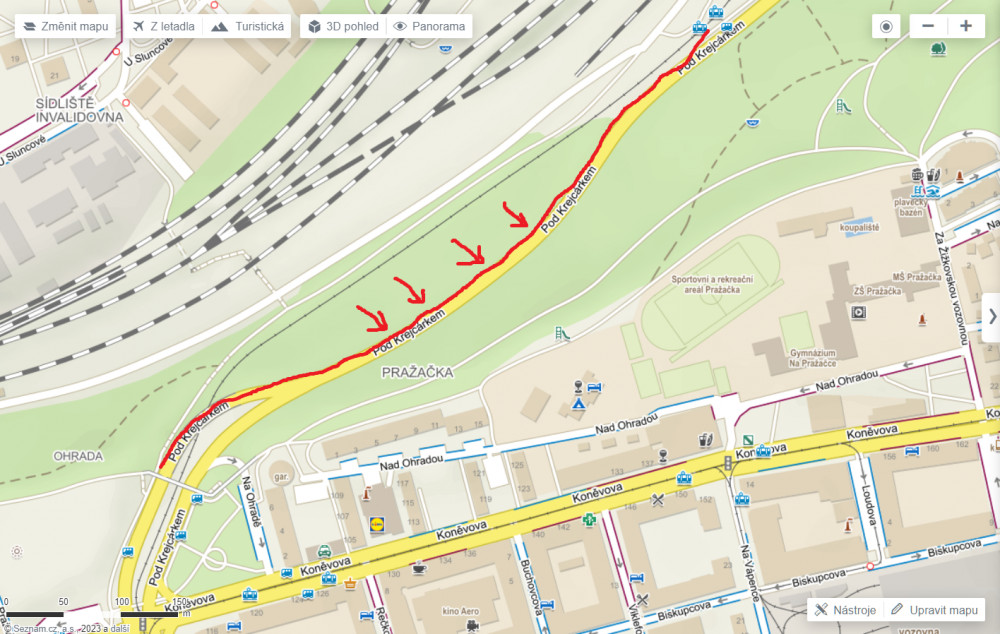Switch to Turistická map layer
The image size is (1000, 634).
(247, 26)
